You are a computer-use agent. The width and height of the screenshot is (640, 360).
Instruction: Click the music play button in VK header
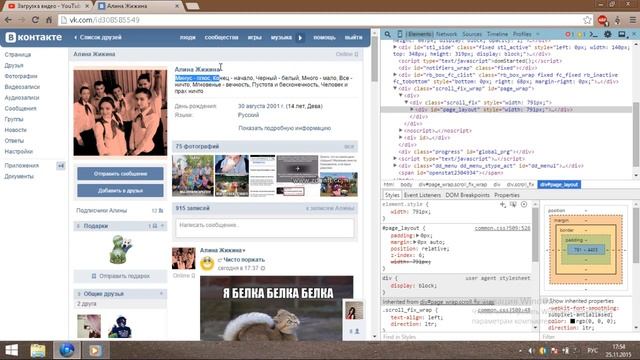coord(300,38)
